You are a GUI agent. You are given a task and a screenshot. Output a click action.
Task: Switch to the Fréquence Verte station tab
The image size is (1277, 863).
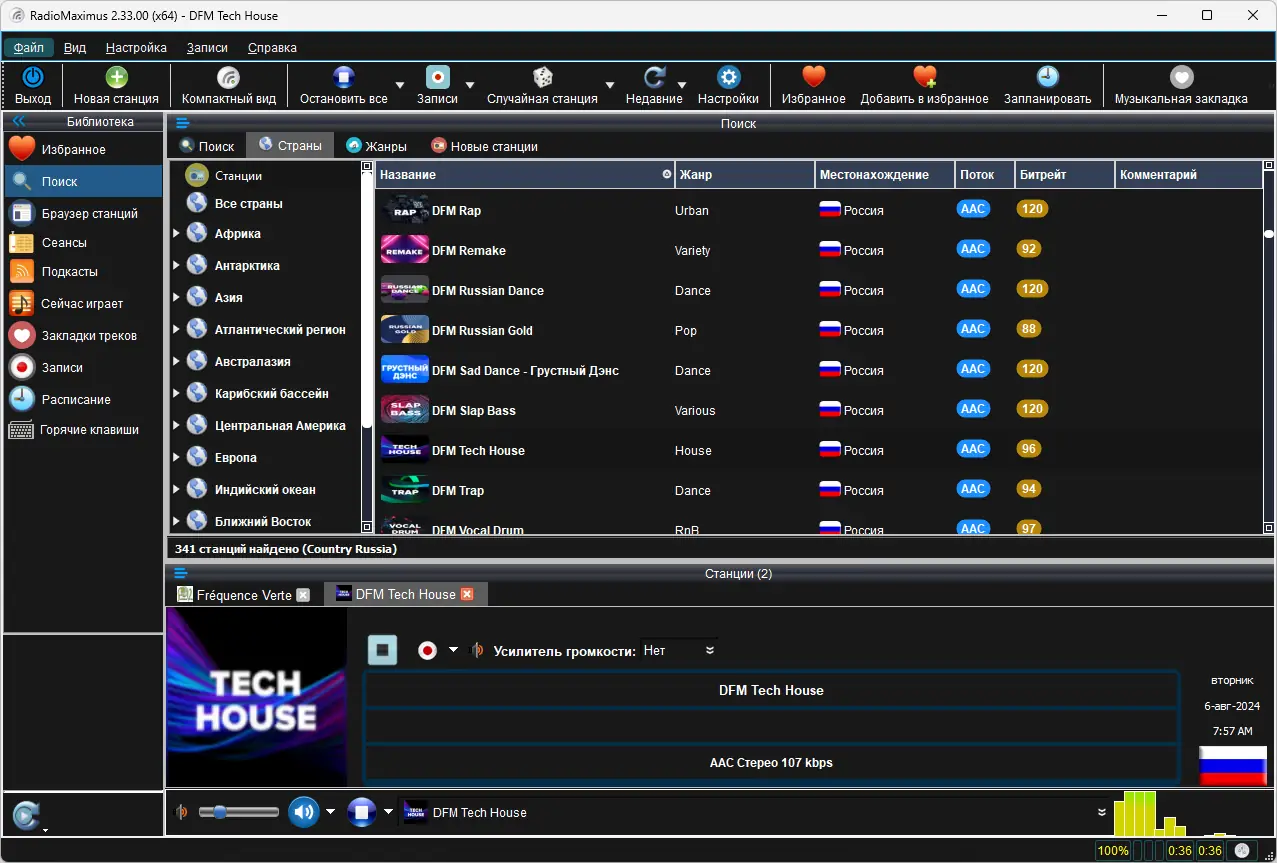click(x=240, y=593)
